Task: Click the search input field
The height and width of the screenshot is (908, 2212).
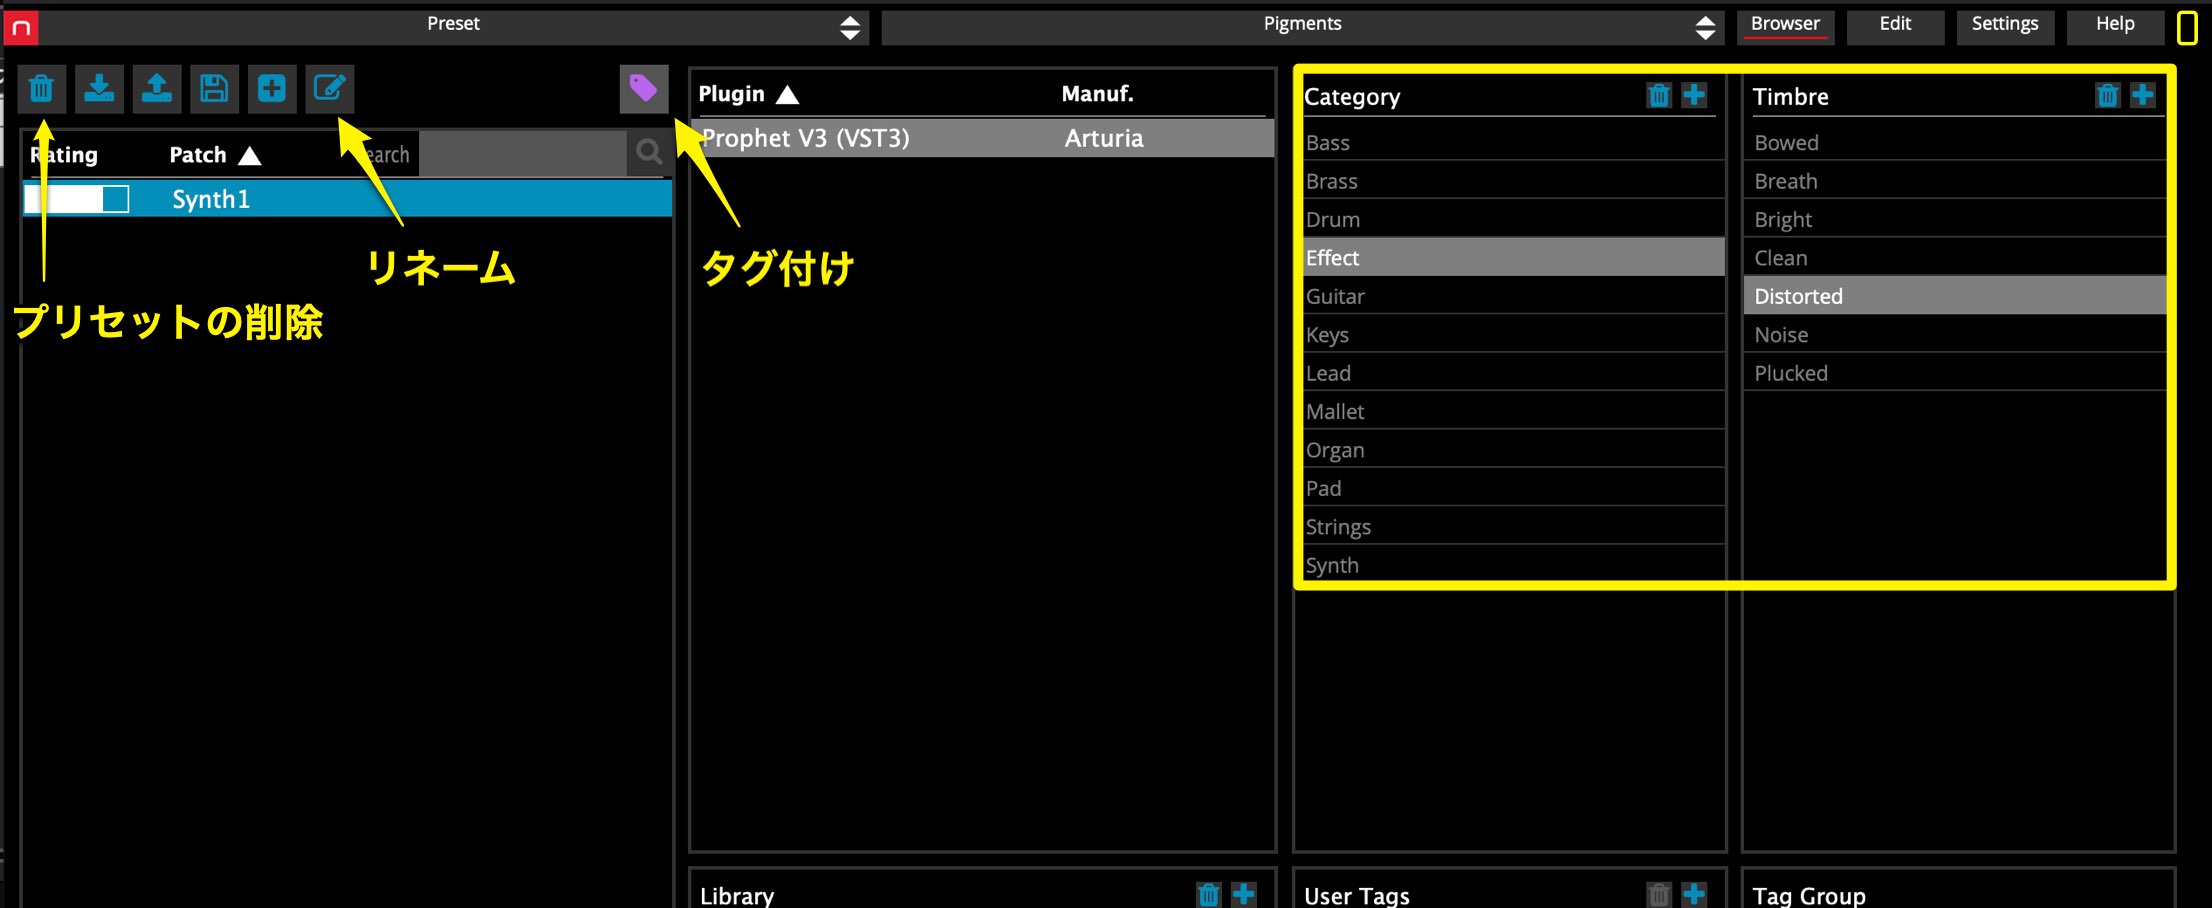Action: 522,154
